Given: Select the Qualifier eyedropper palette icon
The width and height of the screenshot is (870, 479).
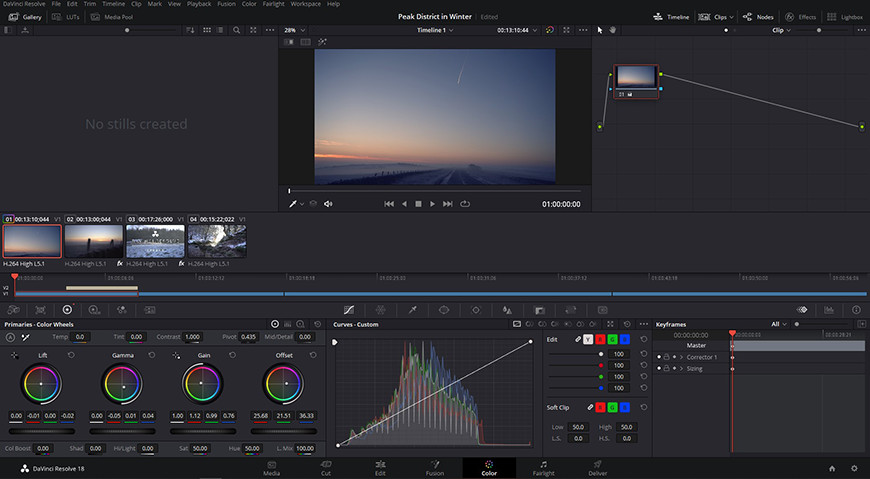Looking at the screenshot, I should click(x=412, y=310).
